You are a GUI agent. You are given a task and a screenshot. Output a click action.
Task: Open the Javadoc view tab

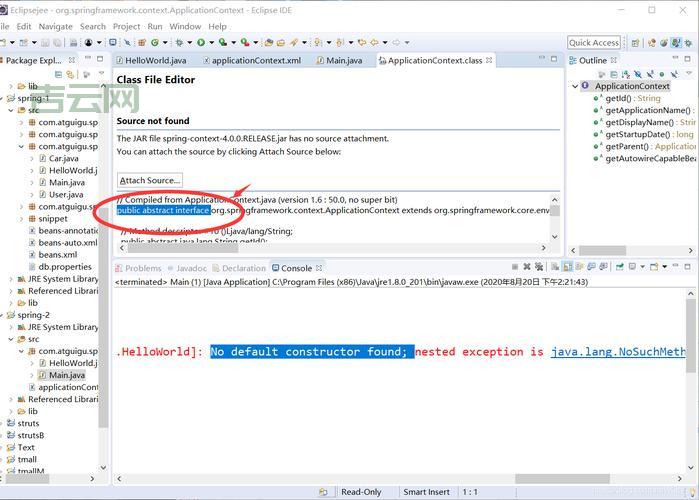tap(187, 268)
